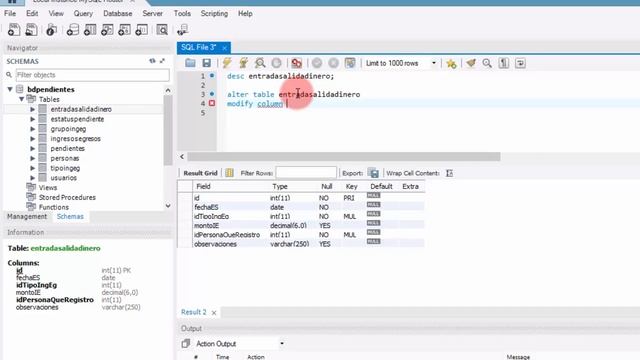Image resolution: width=640 pixels, height=360 pixels.
Task: Click the Result Grid button
Action: [x=200, y=173]
